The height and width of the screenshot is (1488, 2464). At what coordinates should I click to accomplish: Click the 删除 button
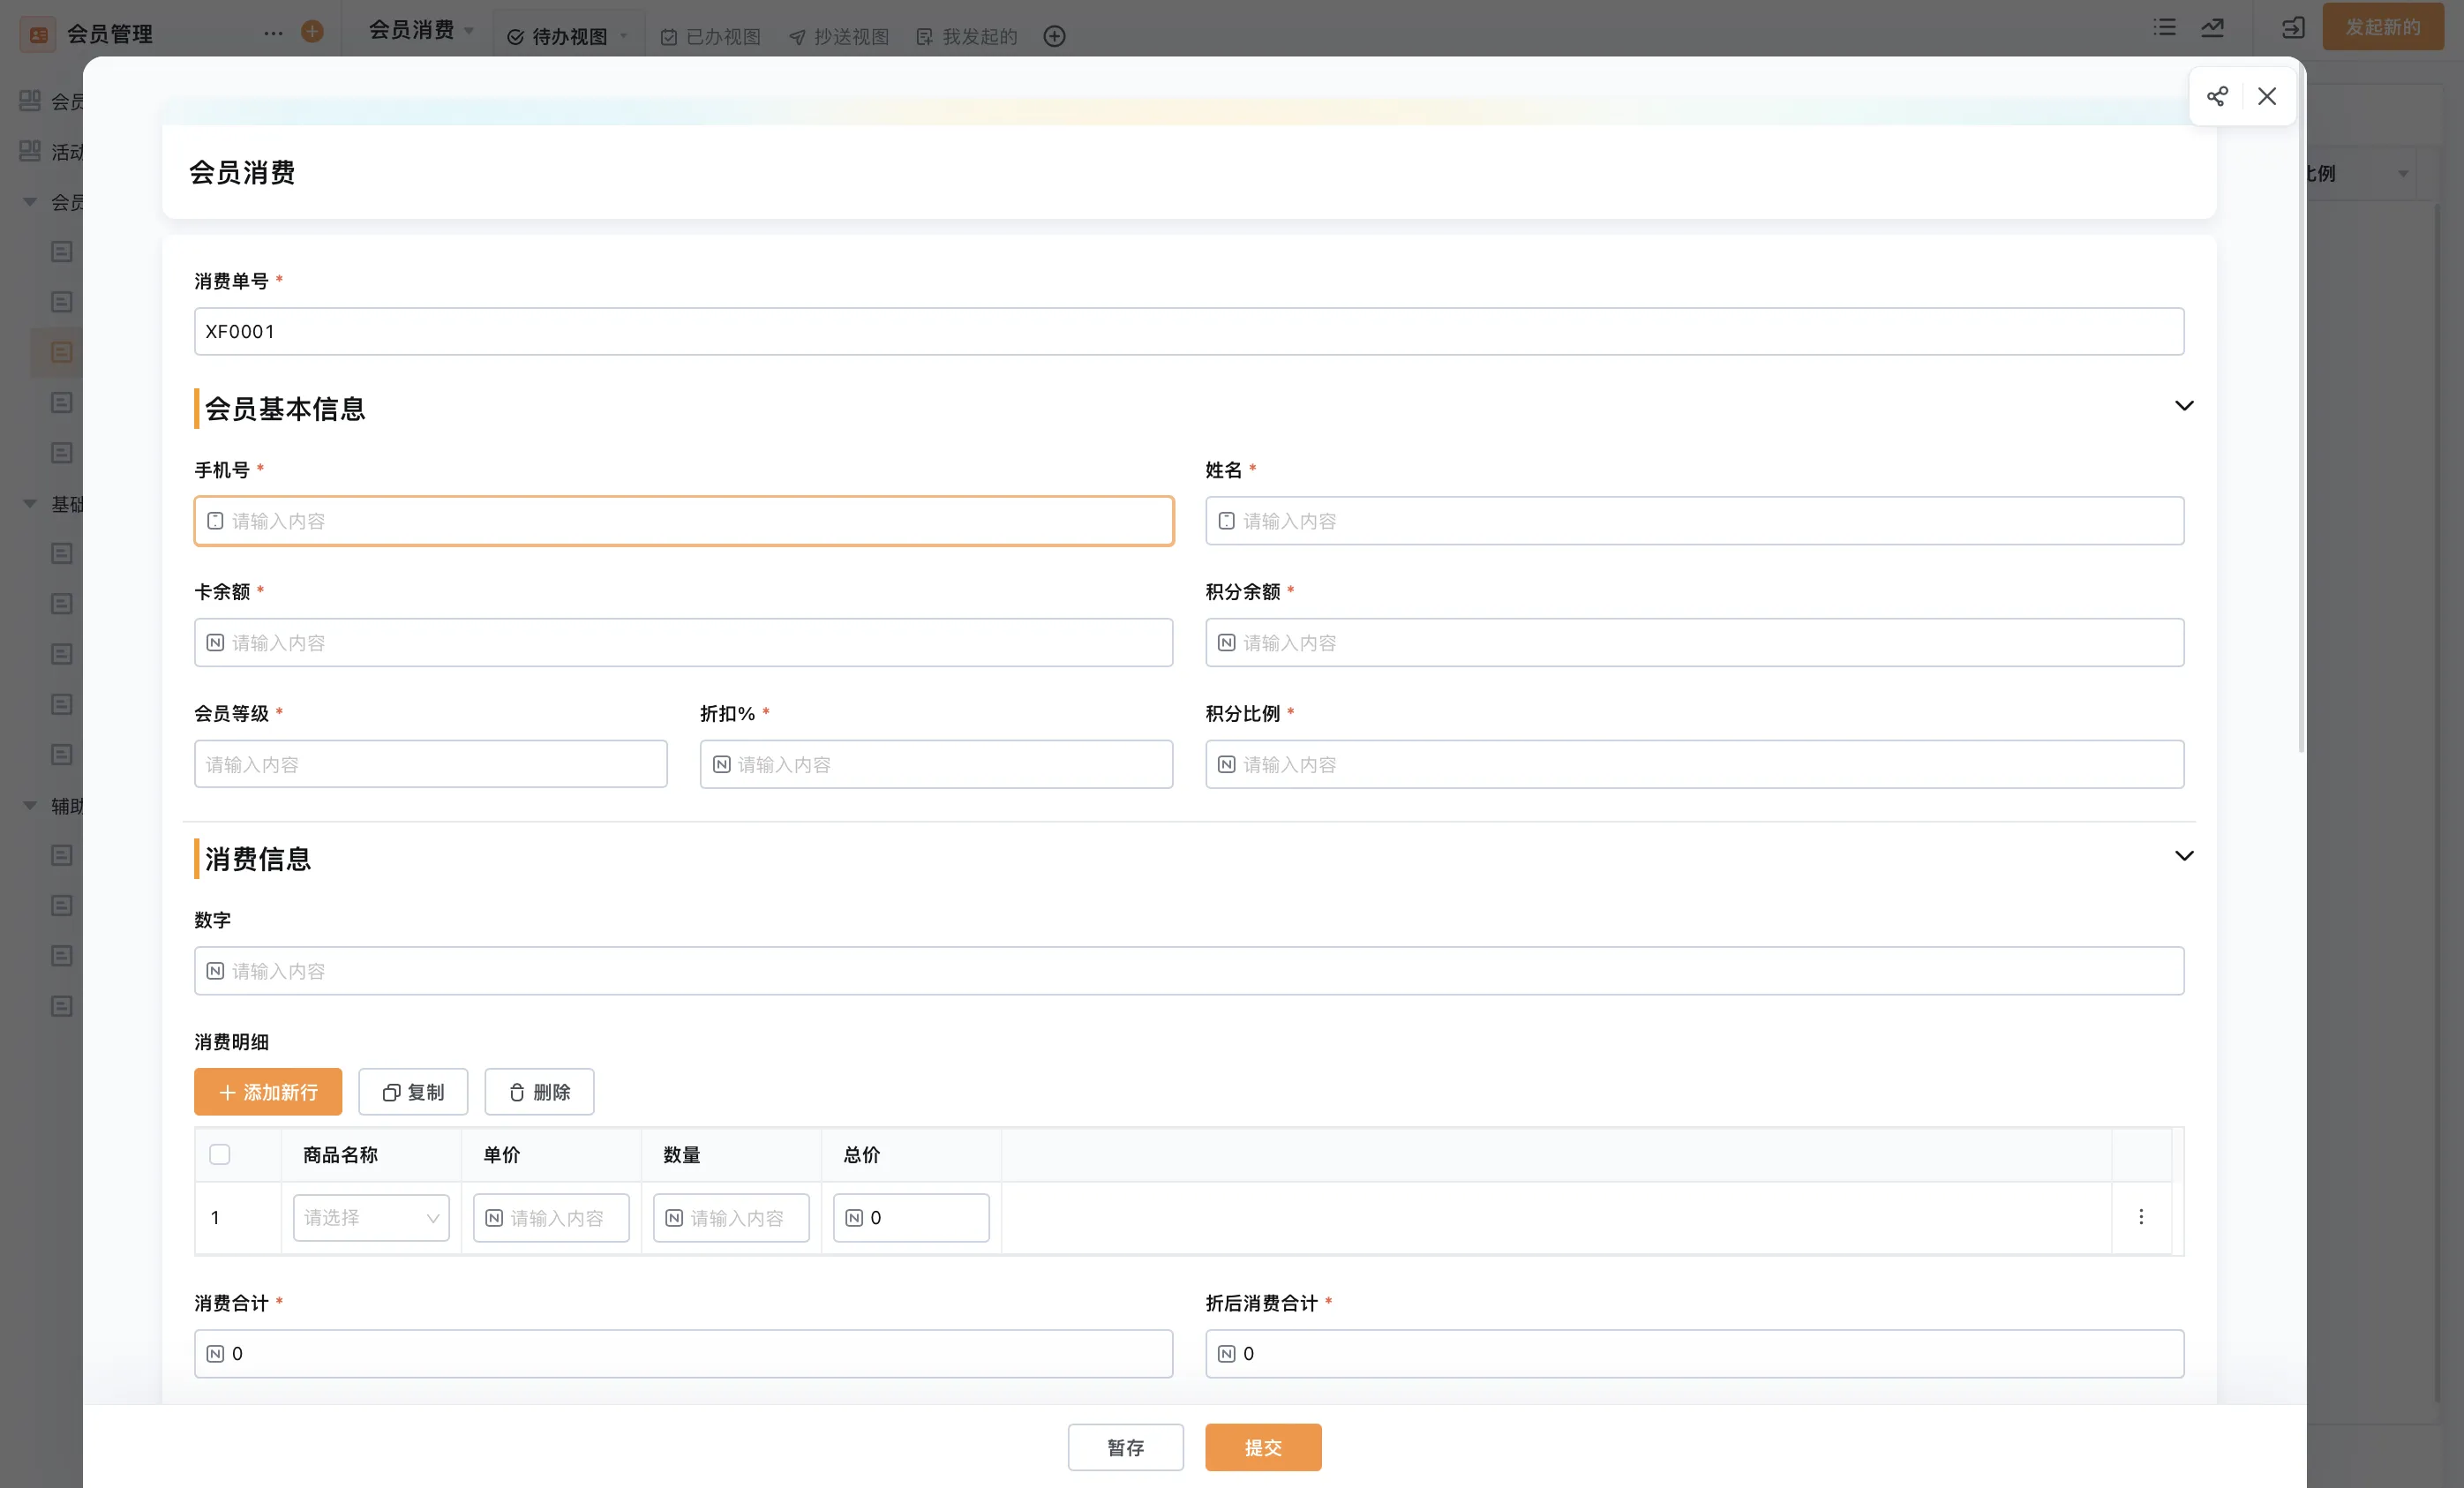539,1092
